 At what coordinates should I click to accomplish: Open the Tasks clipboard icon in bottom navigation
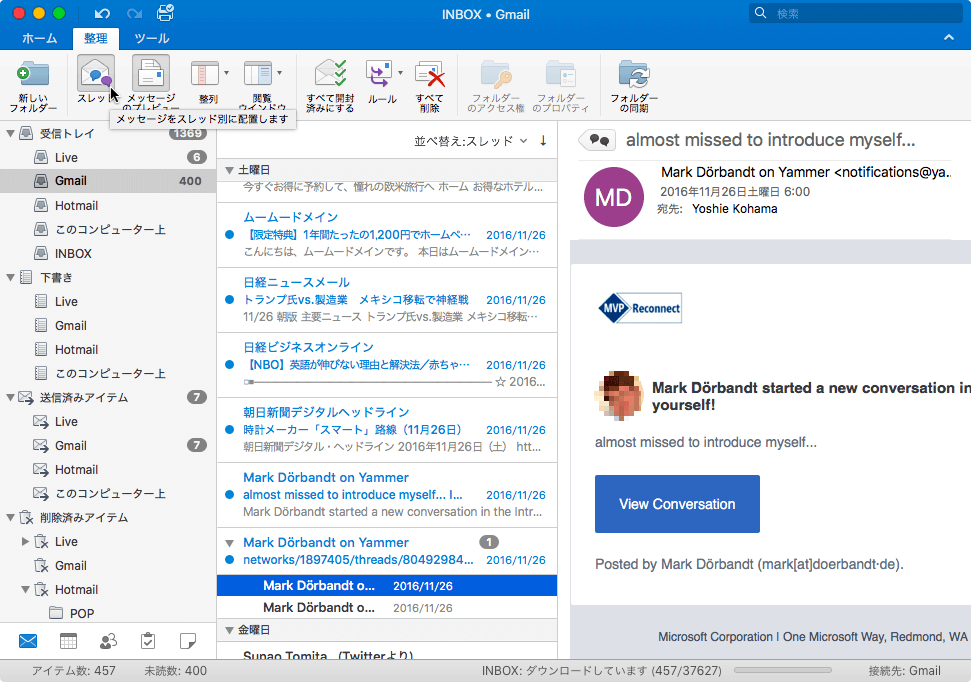click(x=148, y=641)
